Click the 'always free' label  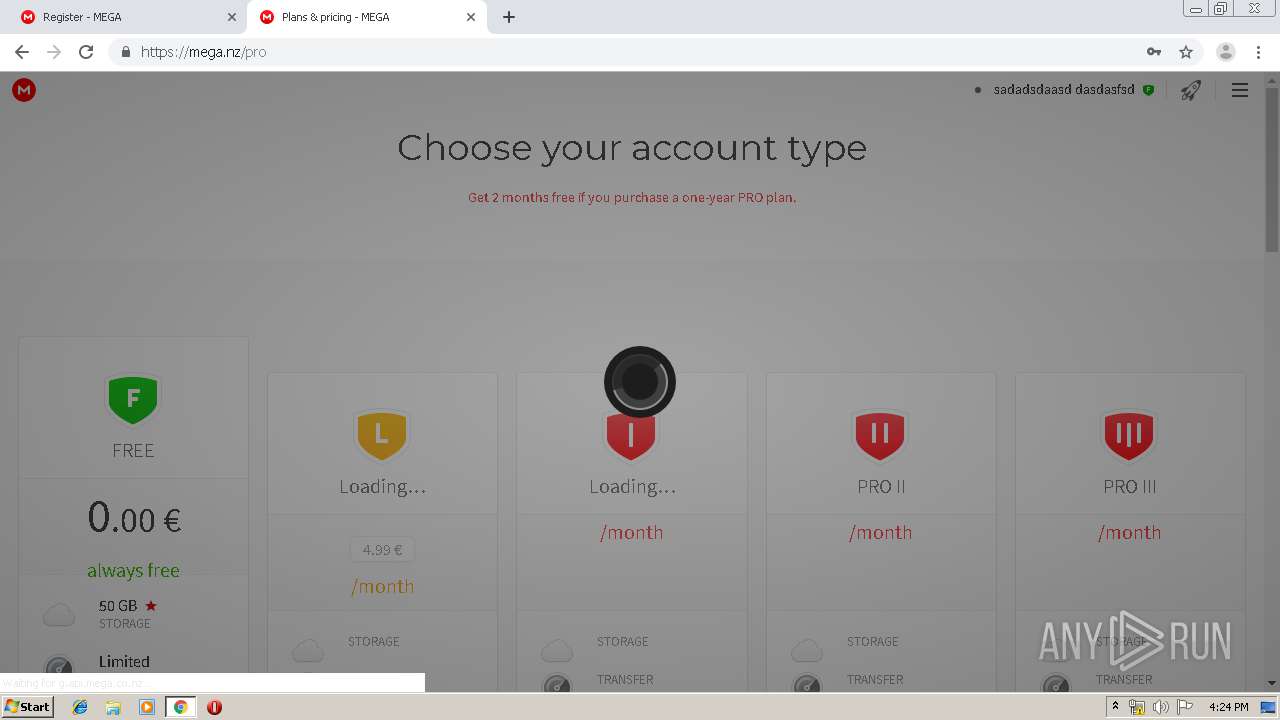pos(133,571)
